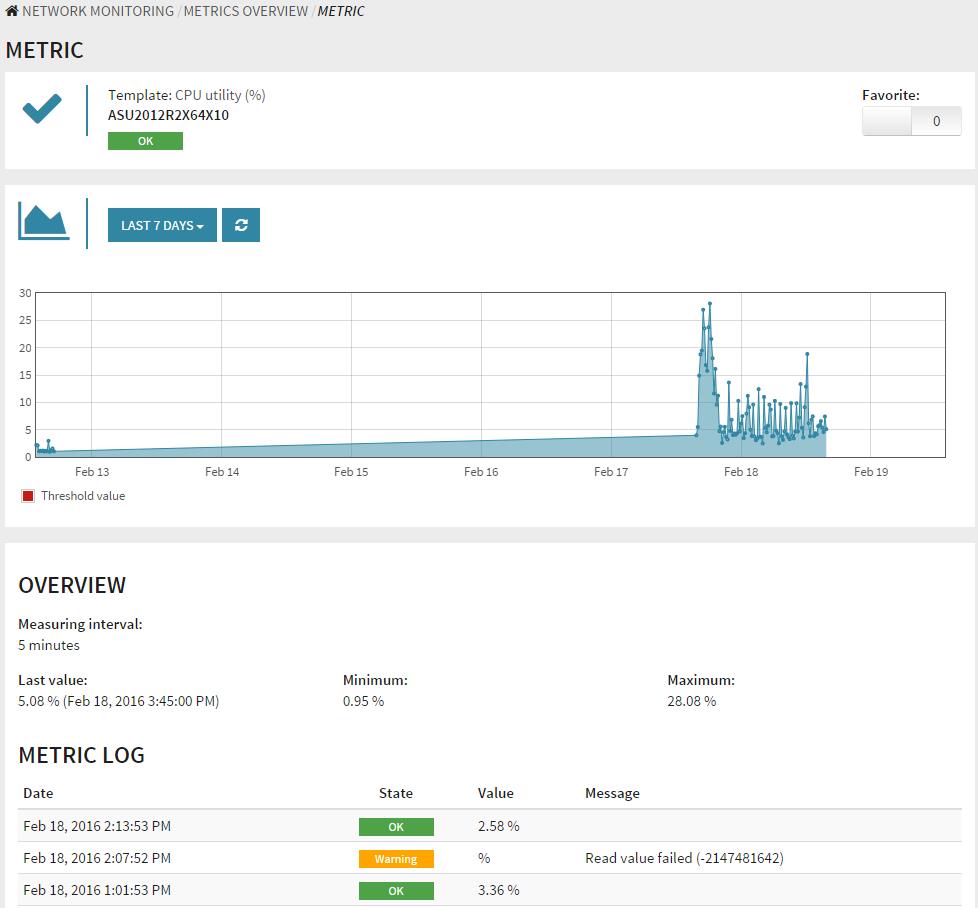
Task: Select the Feb 18 2:07:52 PM log row
Action: (96, 858)
